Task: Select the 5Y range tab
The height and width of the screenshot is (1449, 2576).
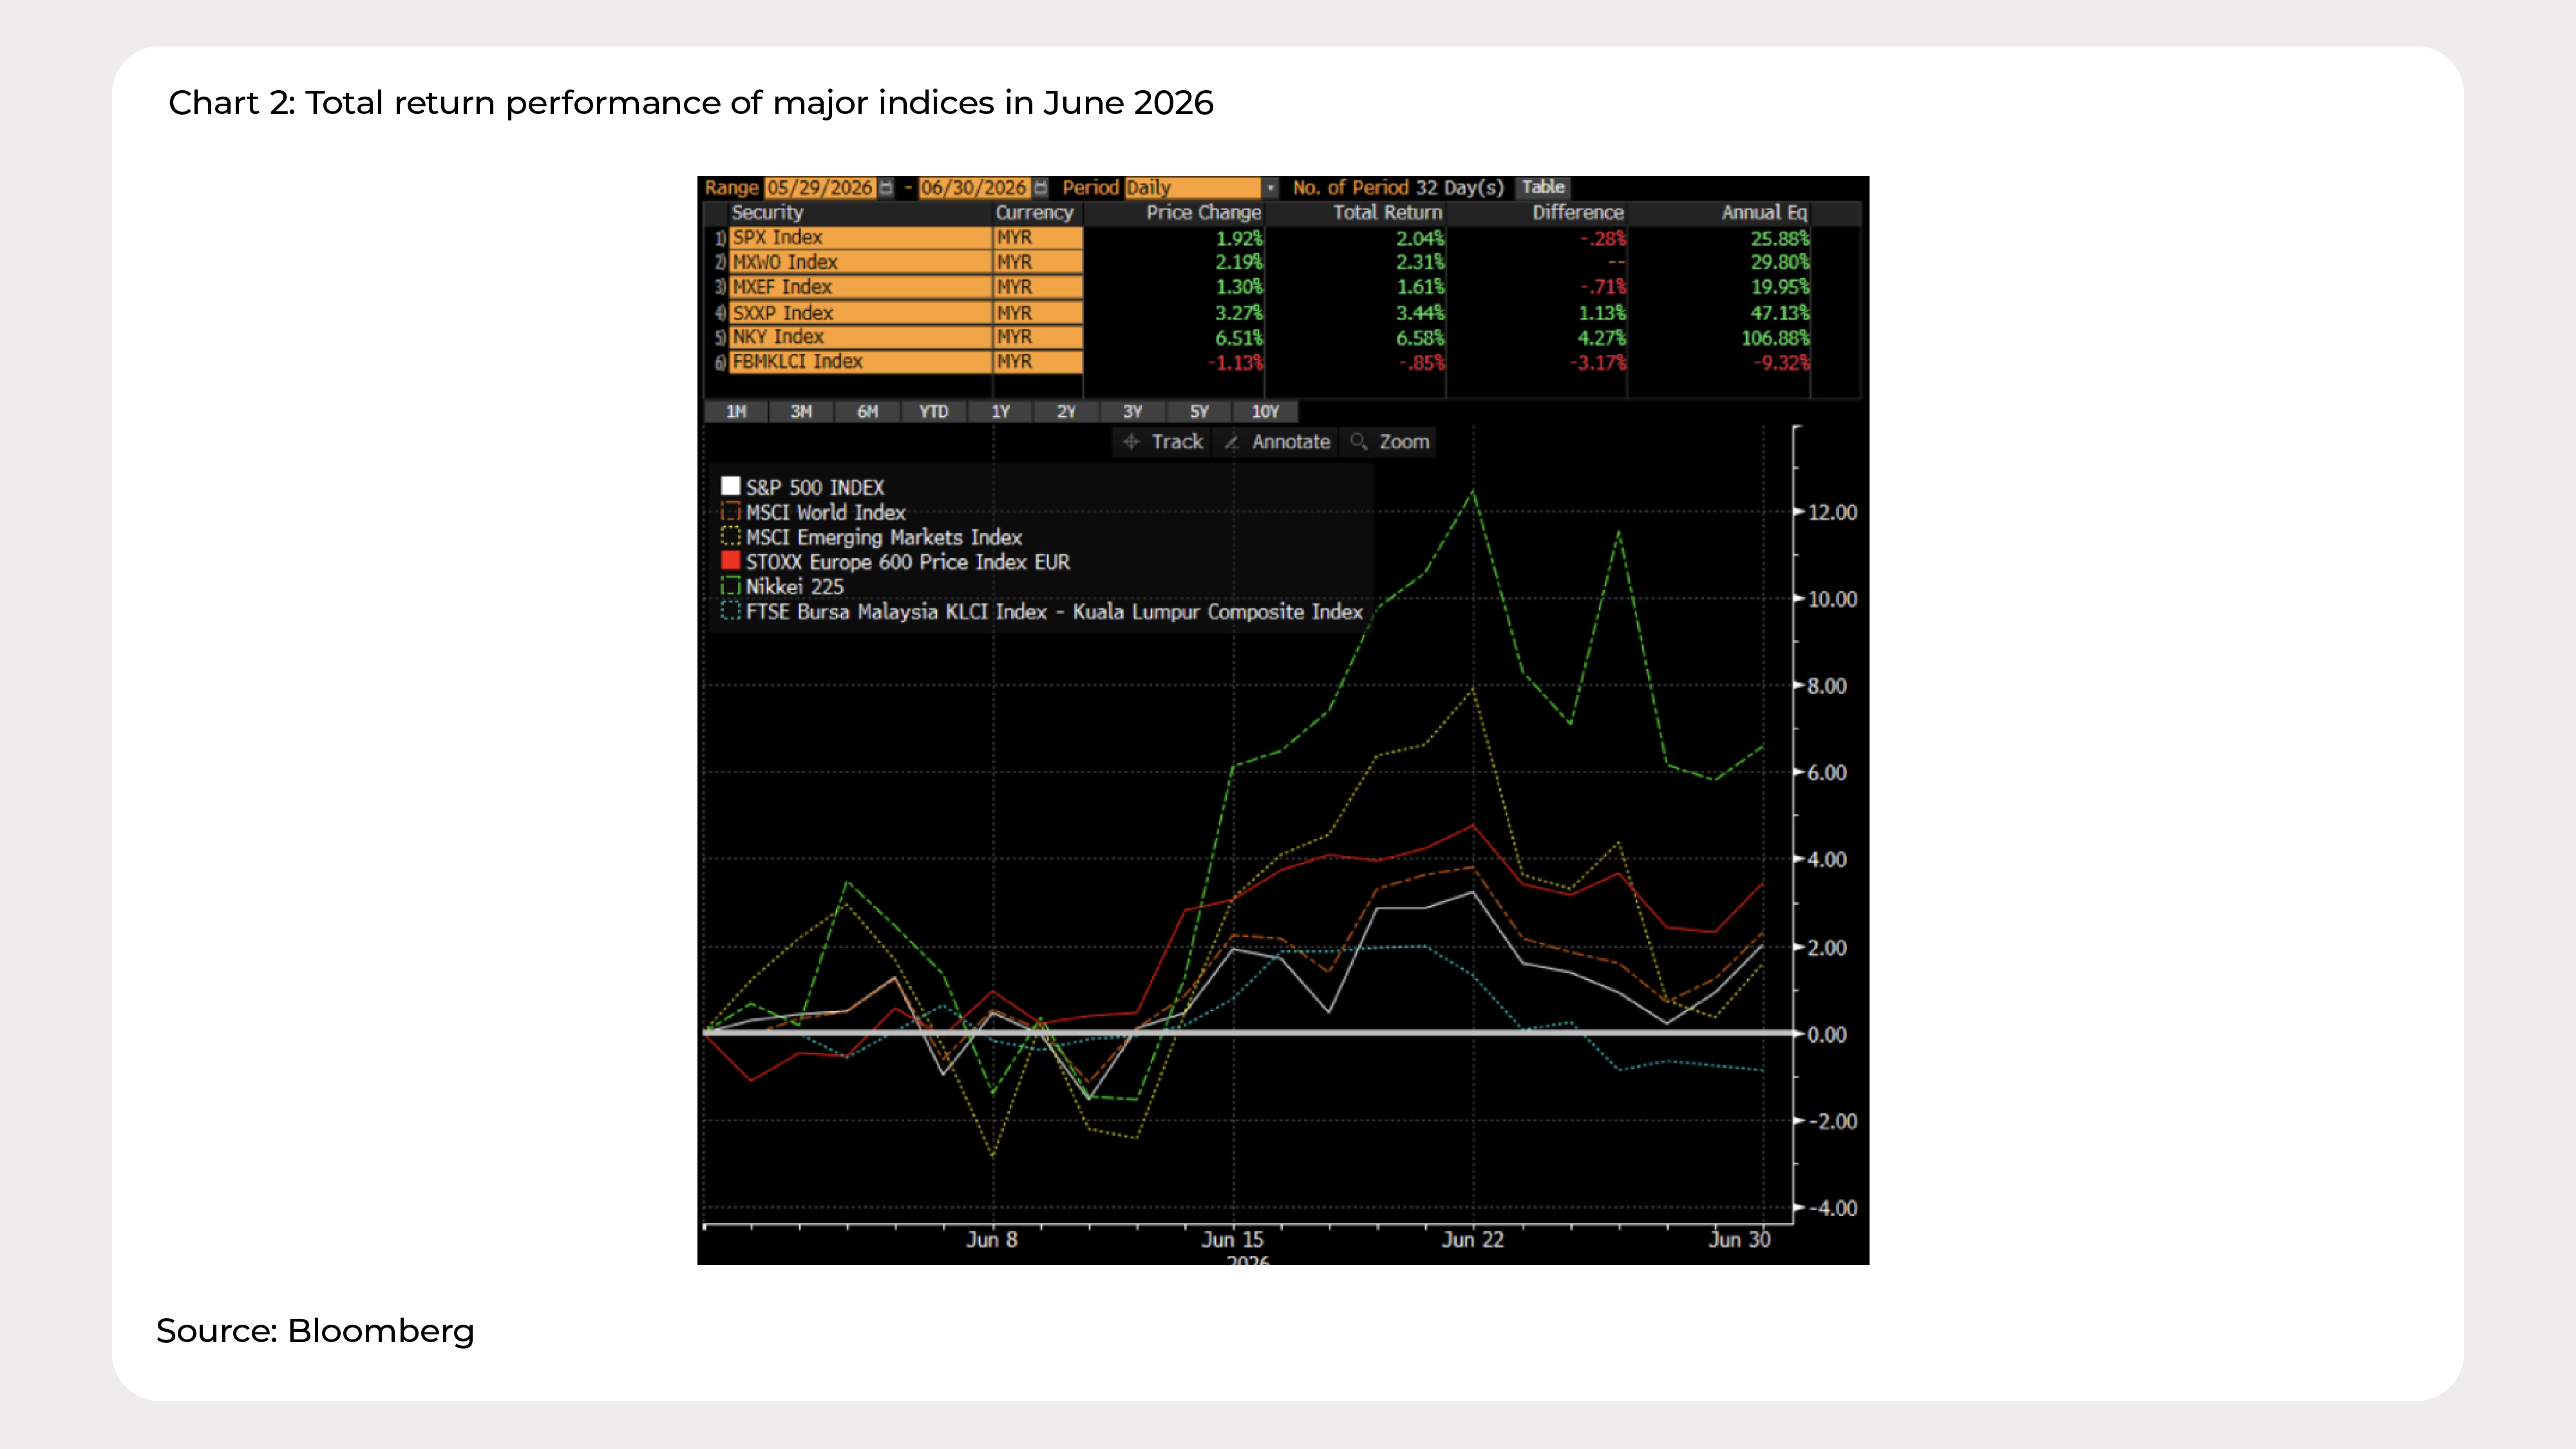Action: click(x=1199, y=412)
